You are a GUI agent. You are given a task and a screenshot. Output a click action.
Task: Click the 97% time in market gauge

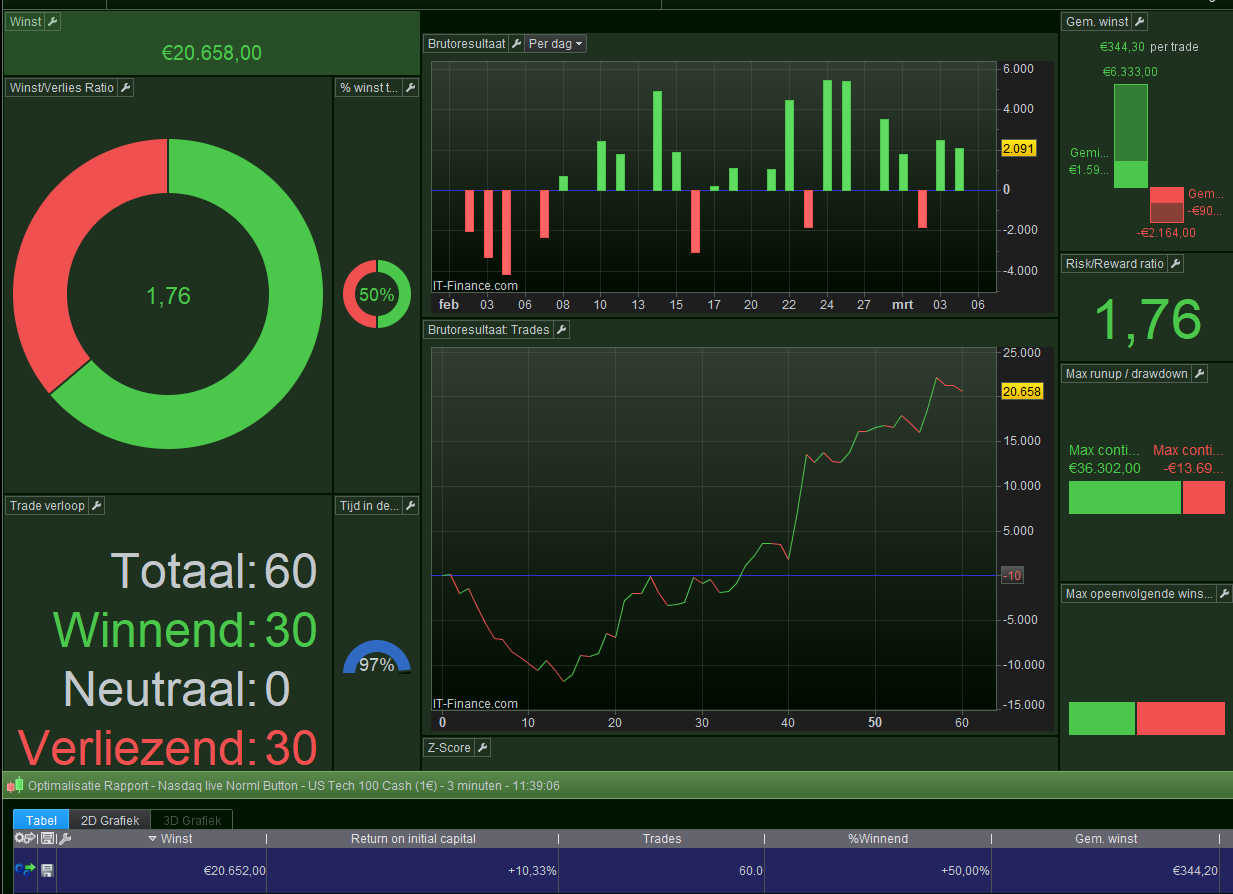pyautogui.click(x=377, y=658)
